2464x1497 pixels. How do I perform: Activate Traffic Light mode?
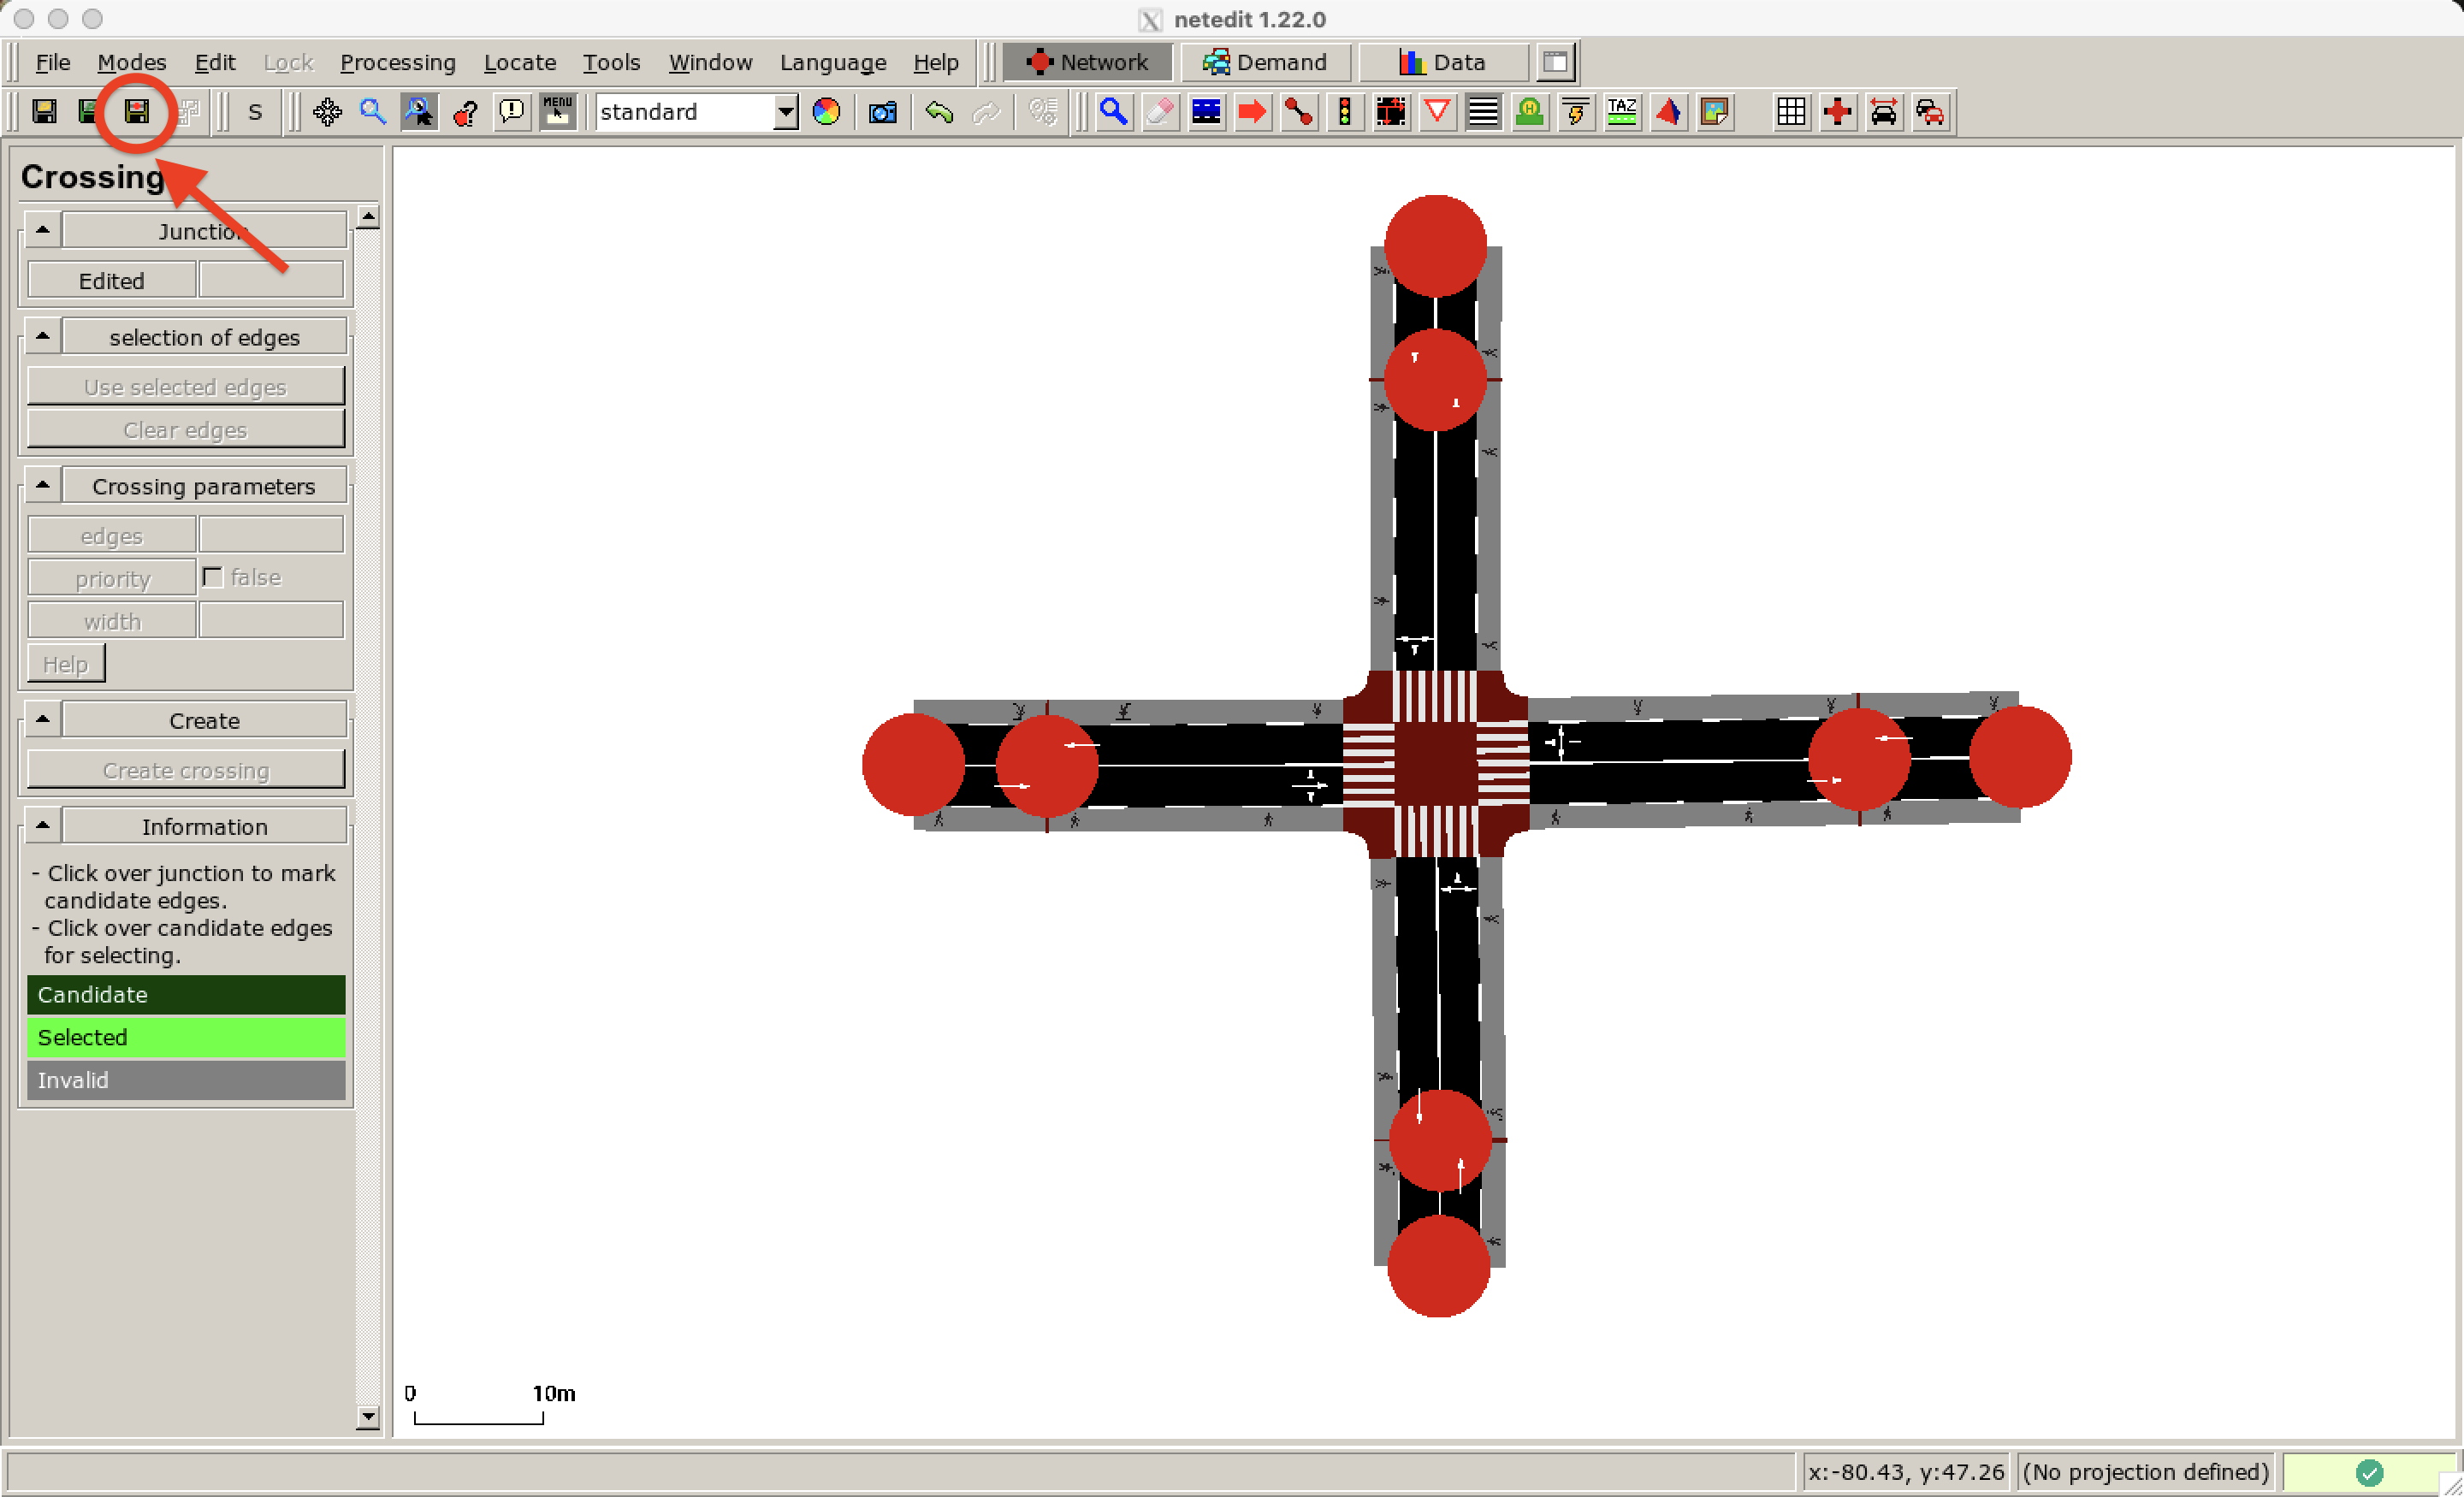pos(1345,112)
